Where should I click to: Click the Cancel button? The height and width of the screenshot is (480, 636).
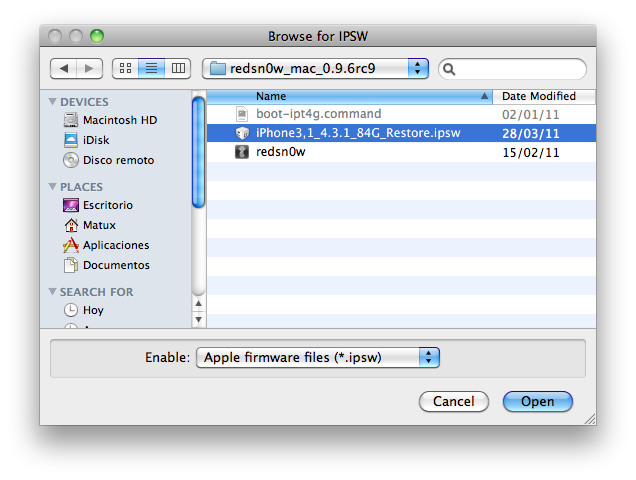[453, 401]
